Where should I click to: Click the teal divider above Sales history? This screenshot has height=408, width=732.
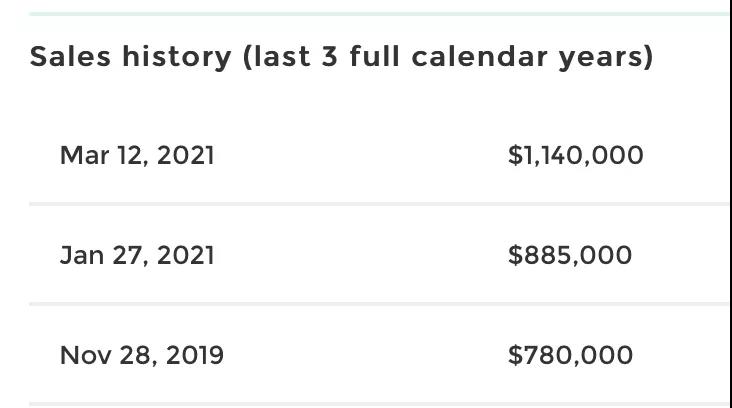pyautogui.click(x=379, y=14)
